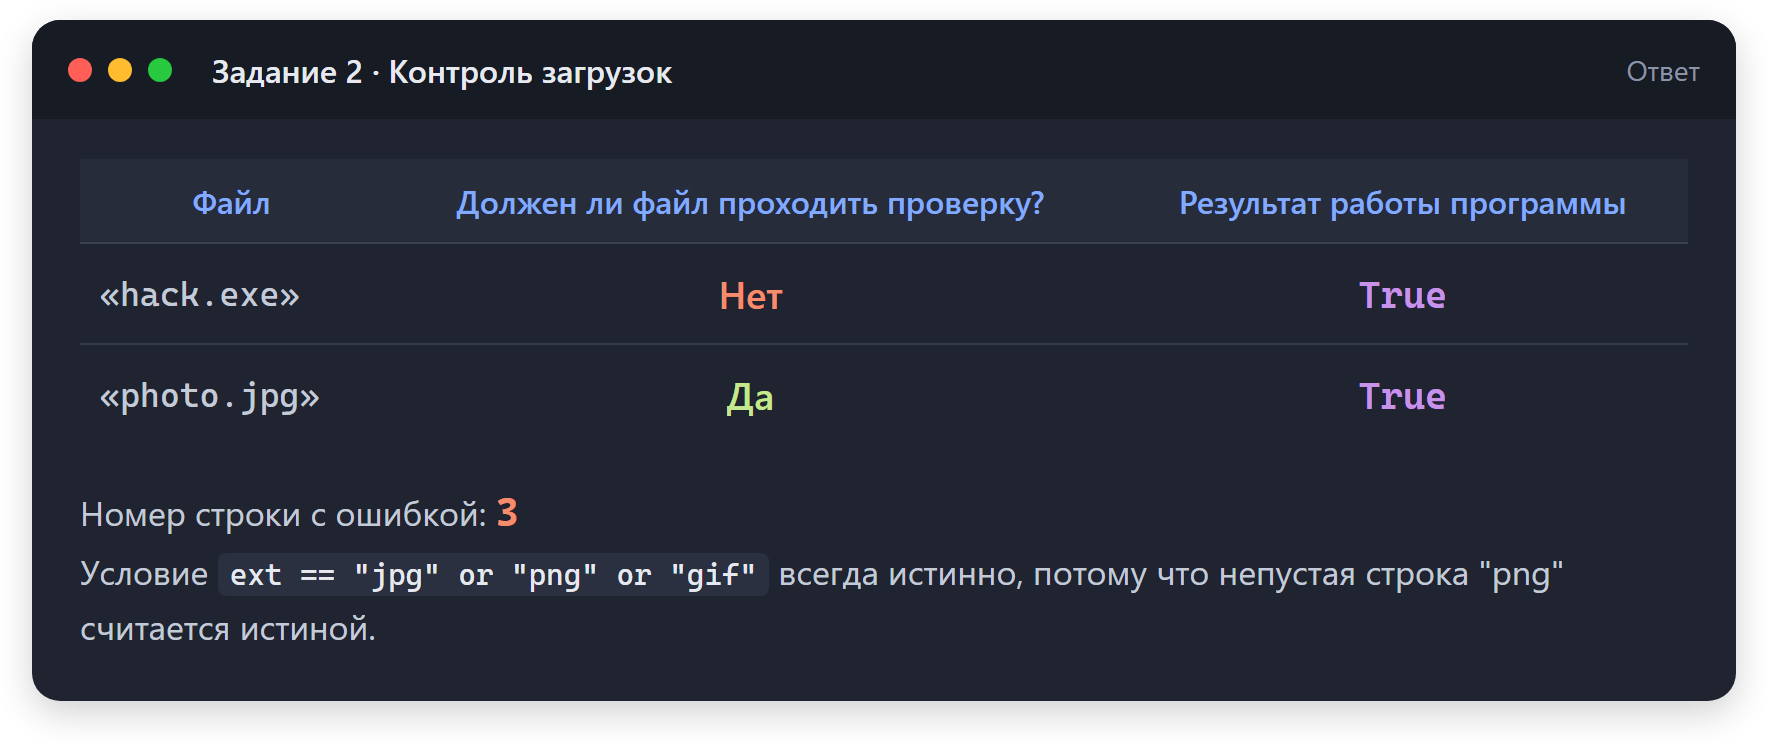Click the error line number "3"
This screenshot has height=744, width=1768.
coord(508,513)
